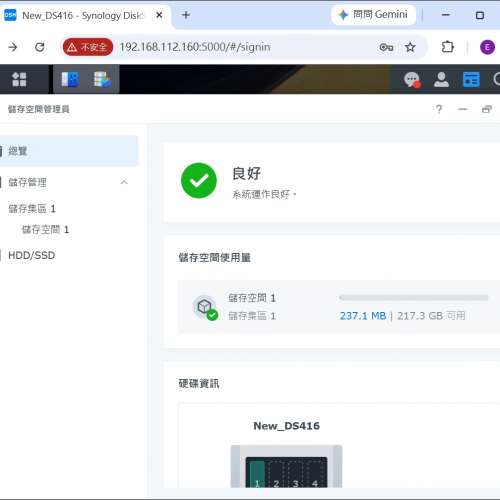Open Storage Manager help question mark

click(439, 109)
